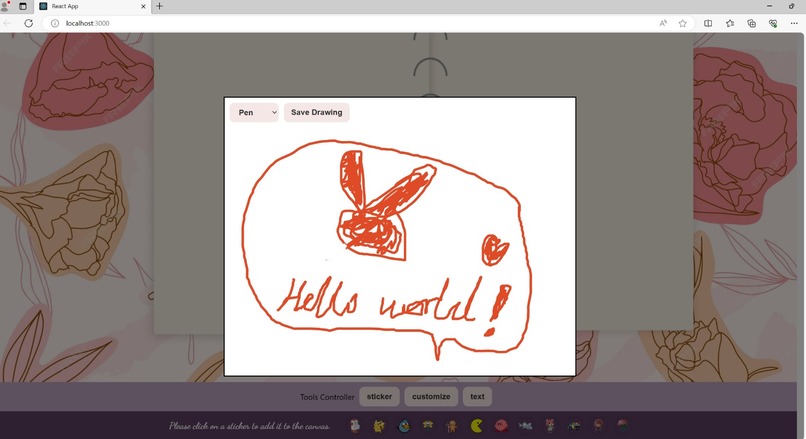Screen dimensions: 806x439
Task: View site information for localhost
Action: click(x=55, y=23)
